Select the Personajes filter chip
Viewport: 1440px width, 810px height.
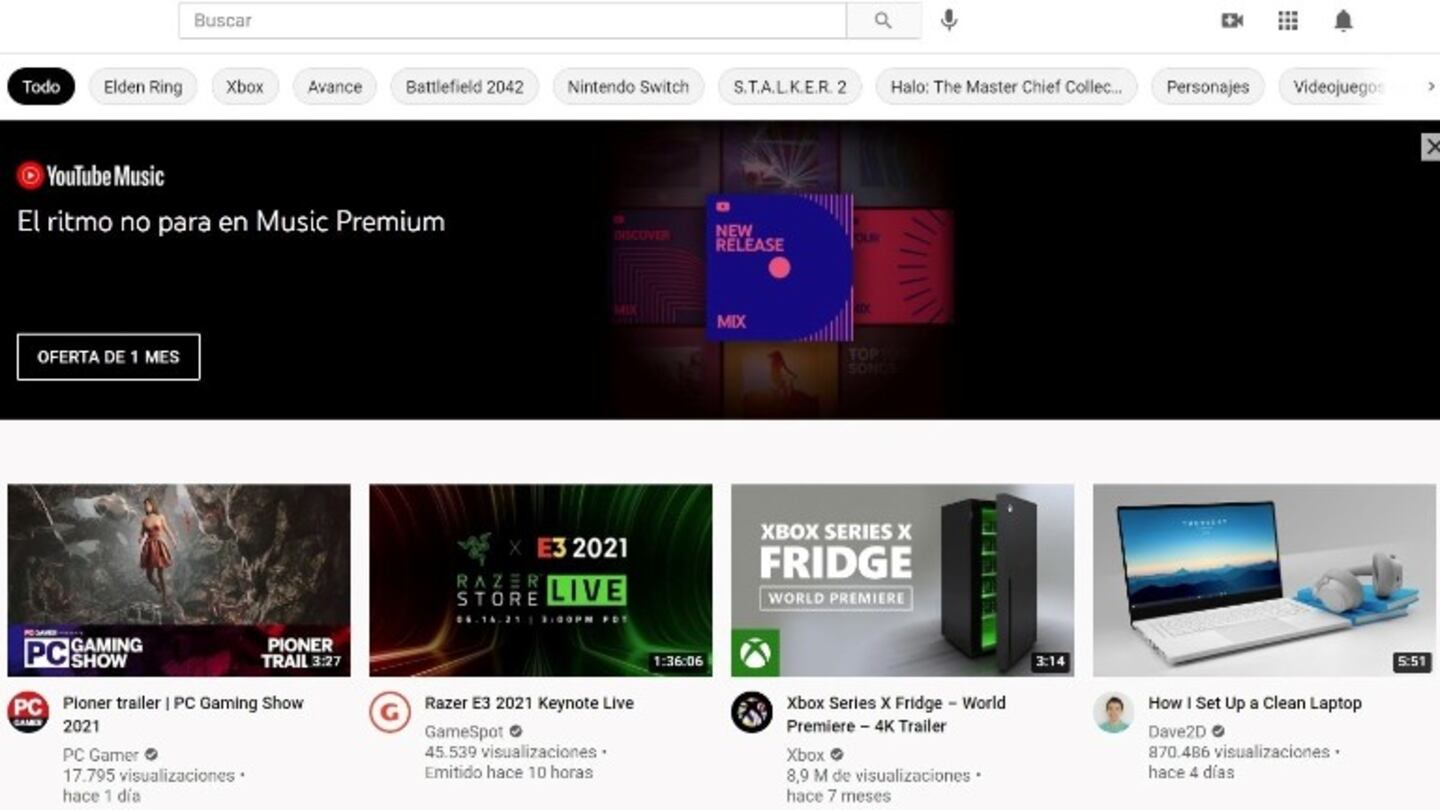click(x=1208, y=87)
